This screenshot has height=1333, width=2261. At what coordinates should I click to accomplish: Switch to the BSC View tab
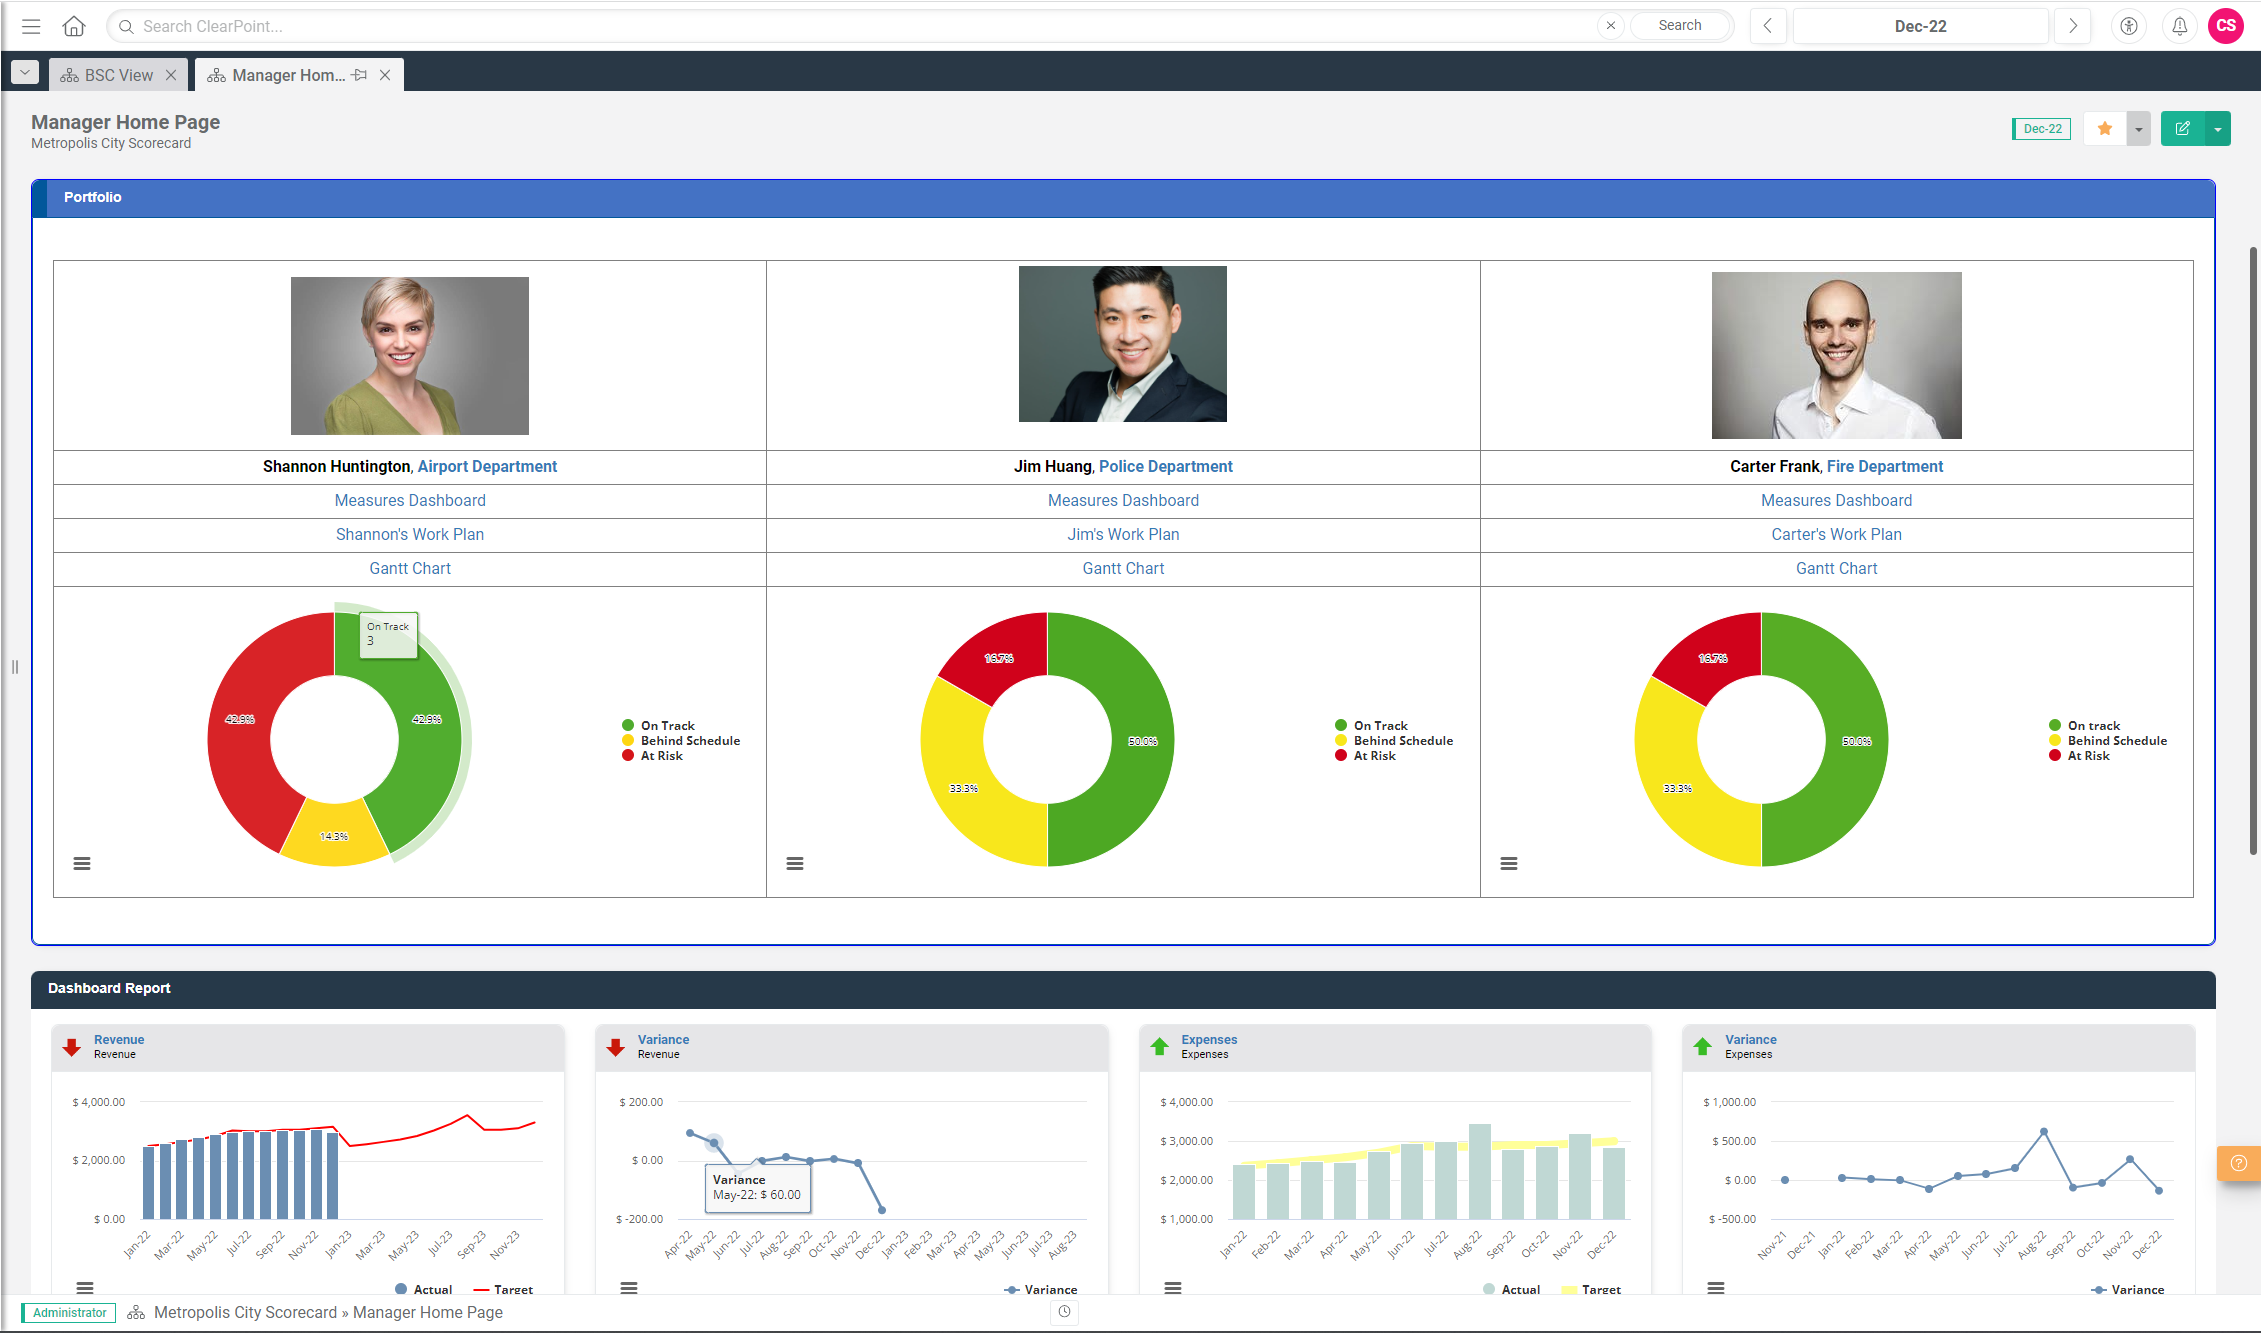coord(117,75)
